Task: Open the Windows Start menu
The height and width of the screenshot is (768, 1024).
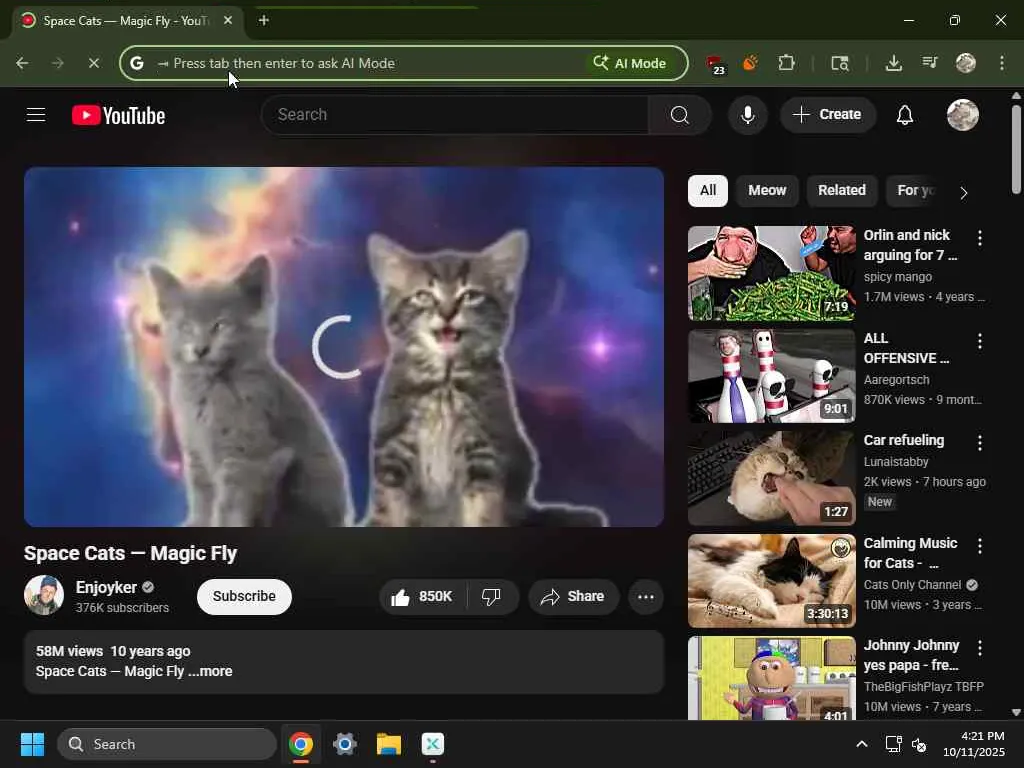Action: pyautogui.click(x=32, y=744)
